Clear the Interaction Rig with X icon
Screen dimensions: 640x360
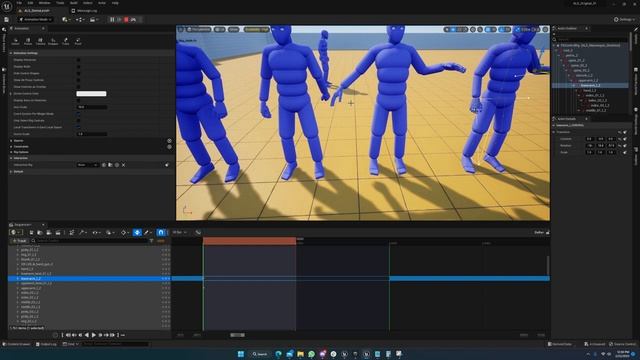pyautogui.click(x=124, y=165)
